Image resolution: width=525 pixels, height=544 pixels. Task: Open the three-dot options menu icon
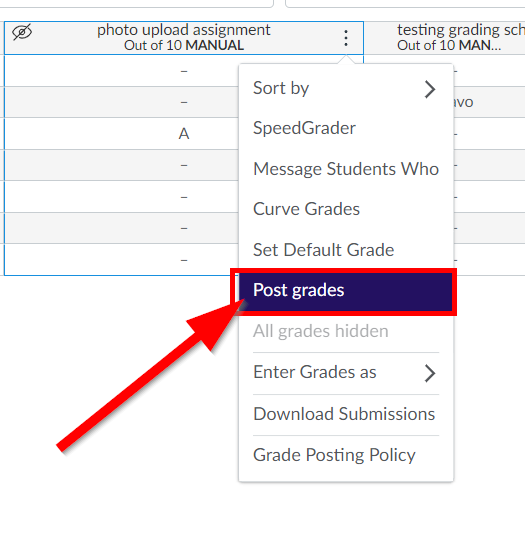[x=346, y=38]
